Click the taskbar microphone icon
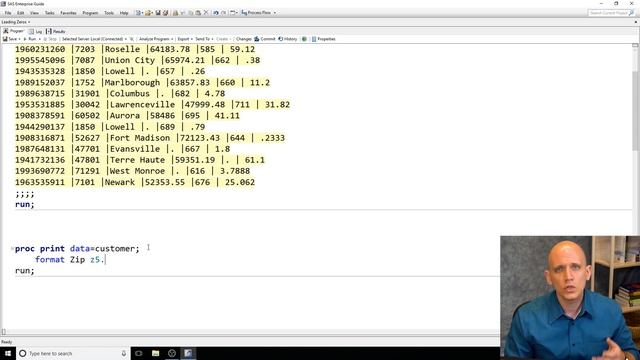The image size is (640, 360). click(124, 353)
